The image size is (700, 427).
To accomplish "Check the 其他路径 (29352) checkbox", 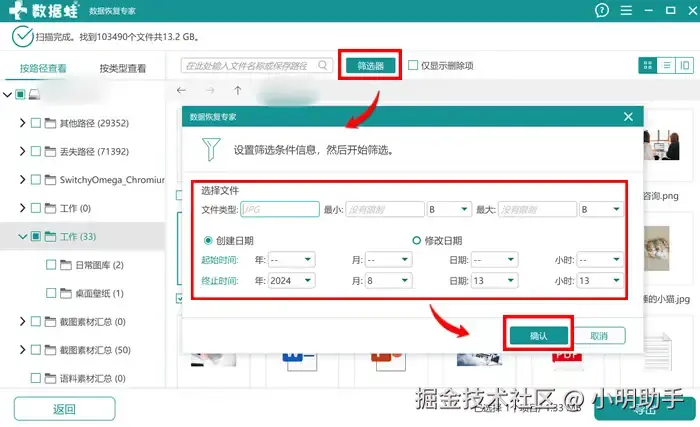I will (36, 123).
